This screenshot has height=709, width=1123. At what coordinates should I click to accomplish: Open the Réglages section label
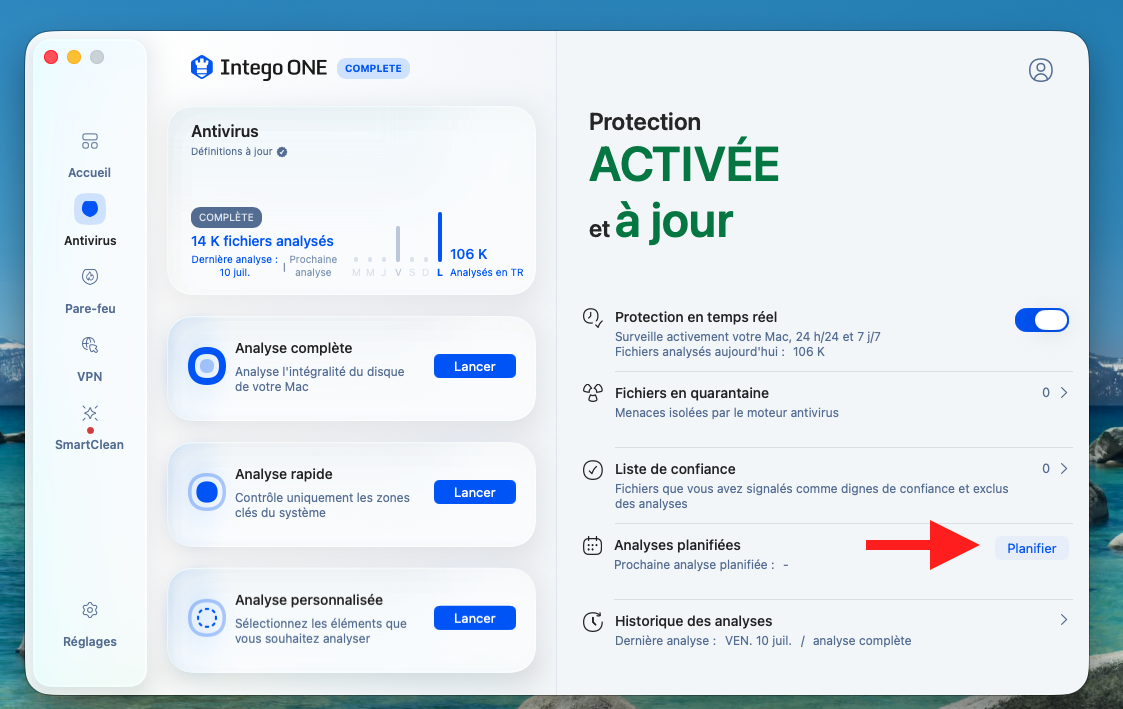[x=90, y=642]
